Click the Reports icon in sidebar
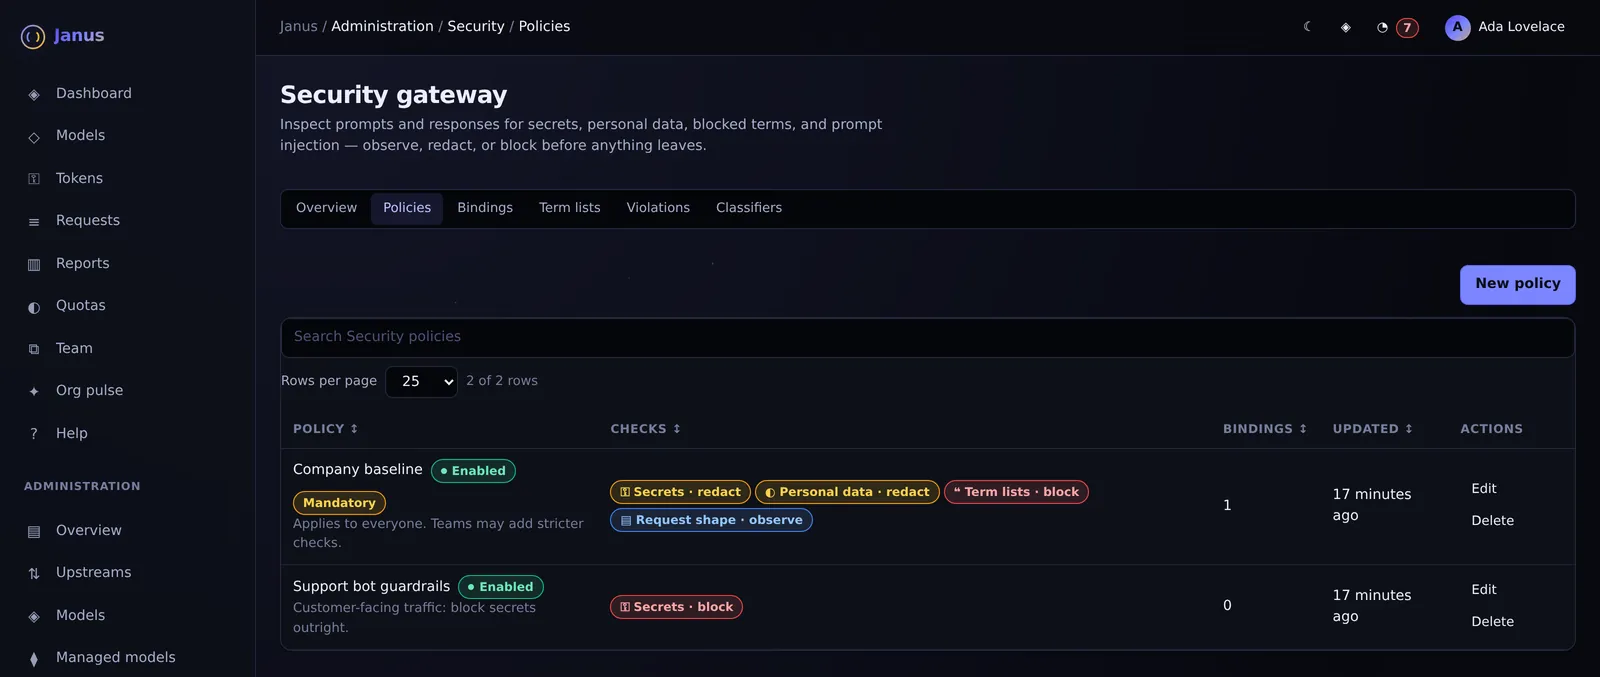Image resolution: width=1600 pixels, height=677 pixels. click(34, 264)
